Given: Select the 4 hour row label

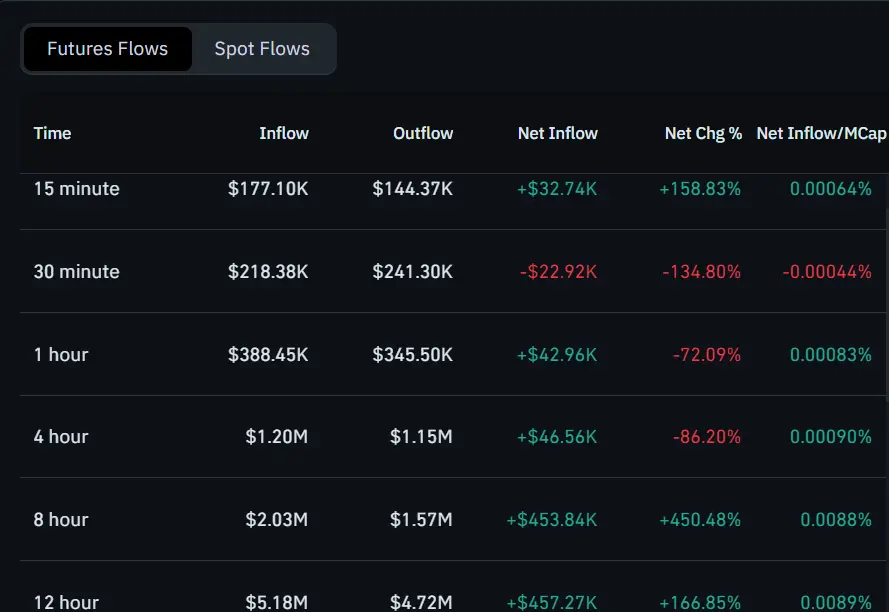Looking at the screenshot, I should coord(61,436).
